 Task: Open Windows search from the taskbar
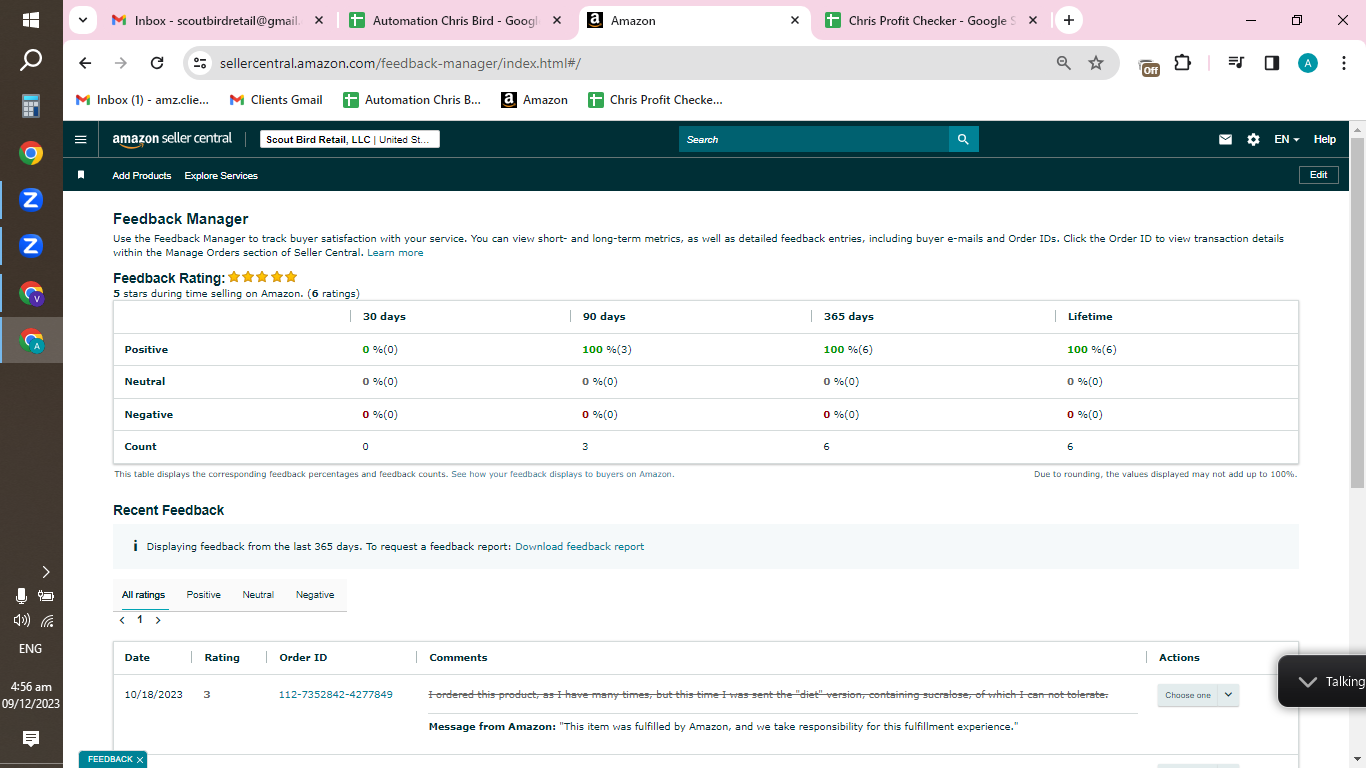31,61
